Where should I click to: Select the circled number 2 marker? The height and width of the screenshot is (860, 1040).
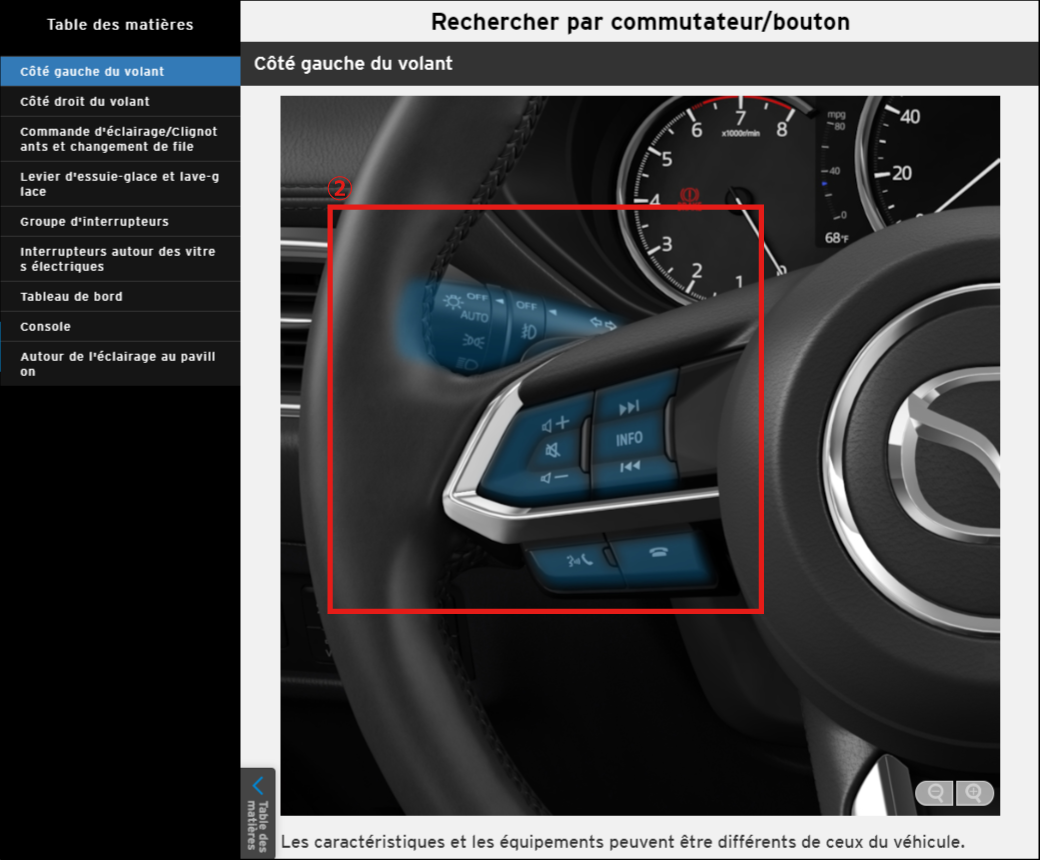pyautogui.click(x=340, y=188)
